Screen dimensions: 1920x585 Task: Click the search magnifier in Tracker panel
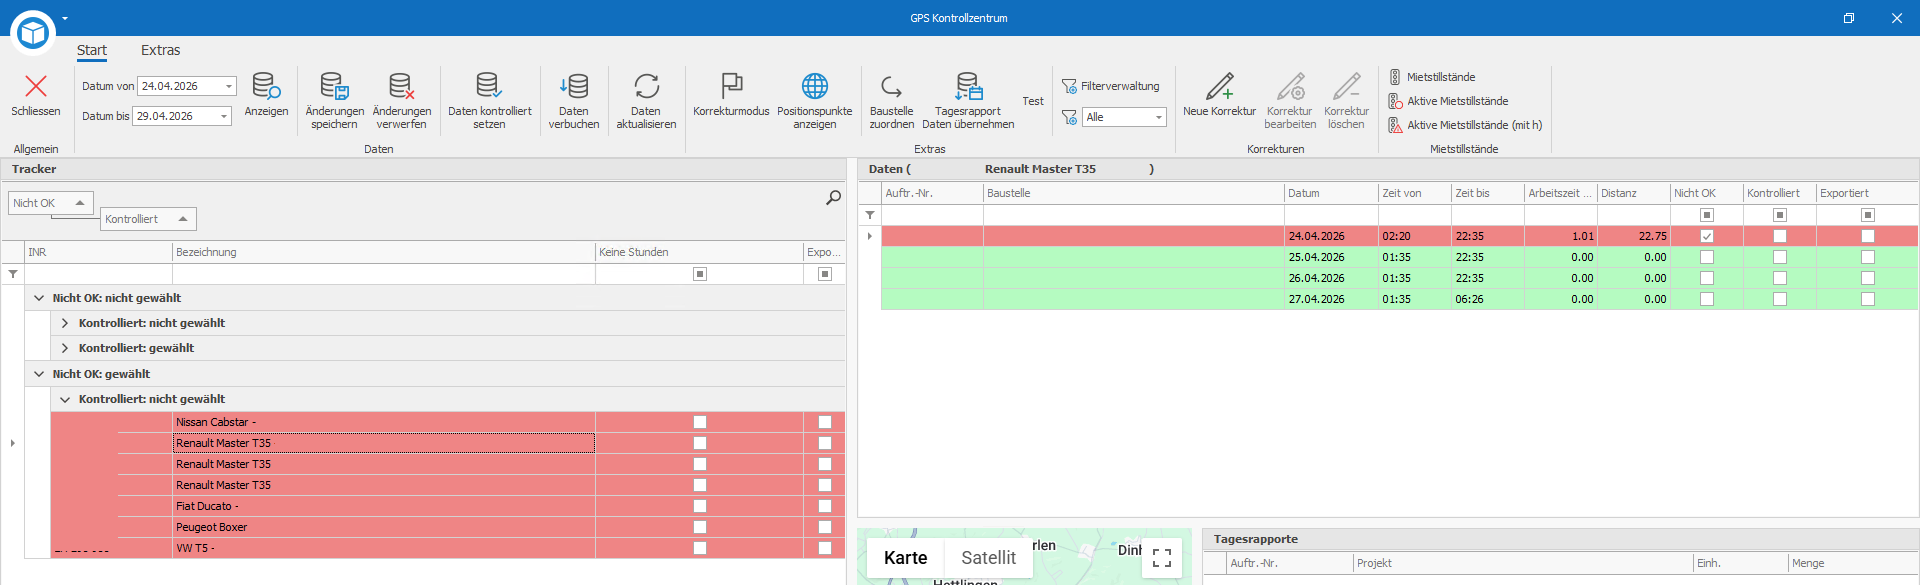(833, 198)
